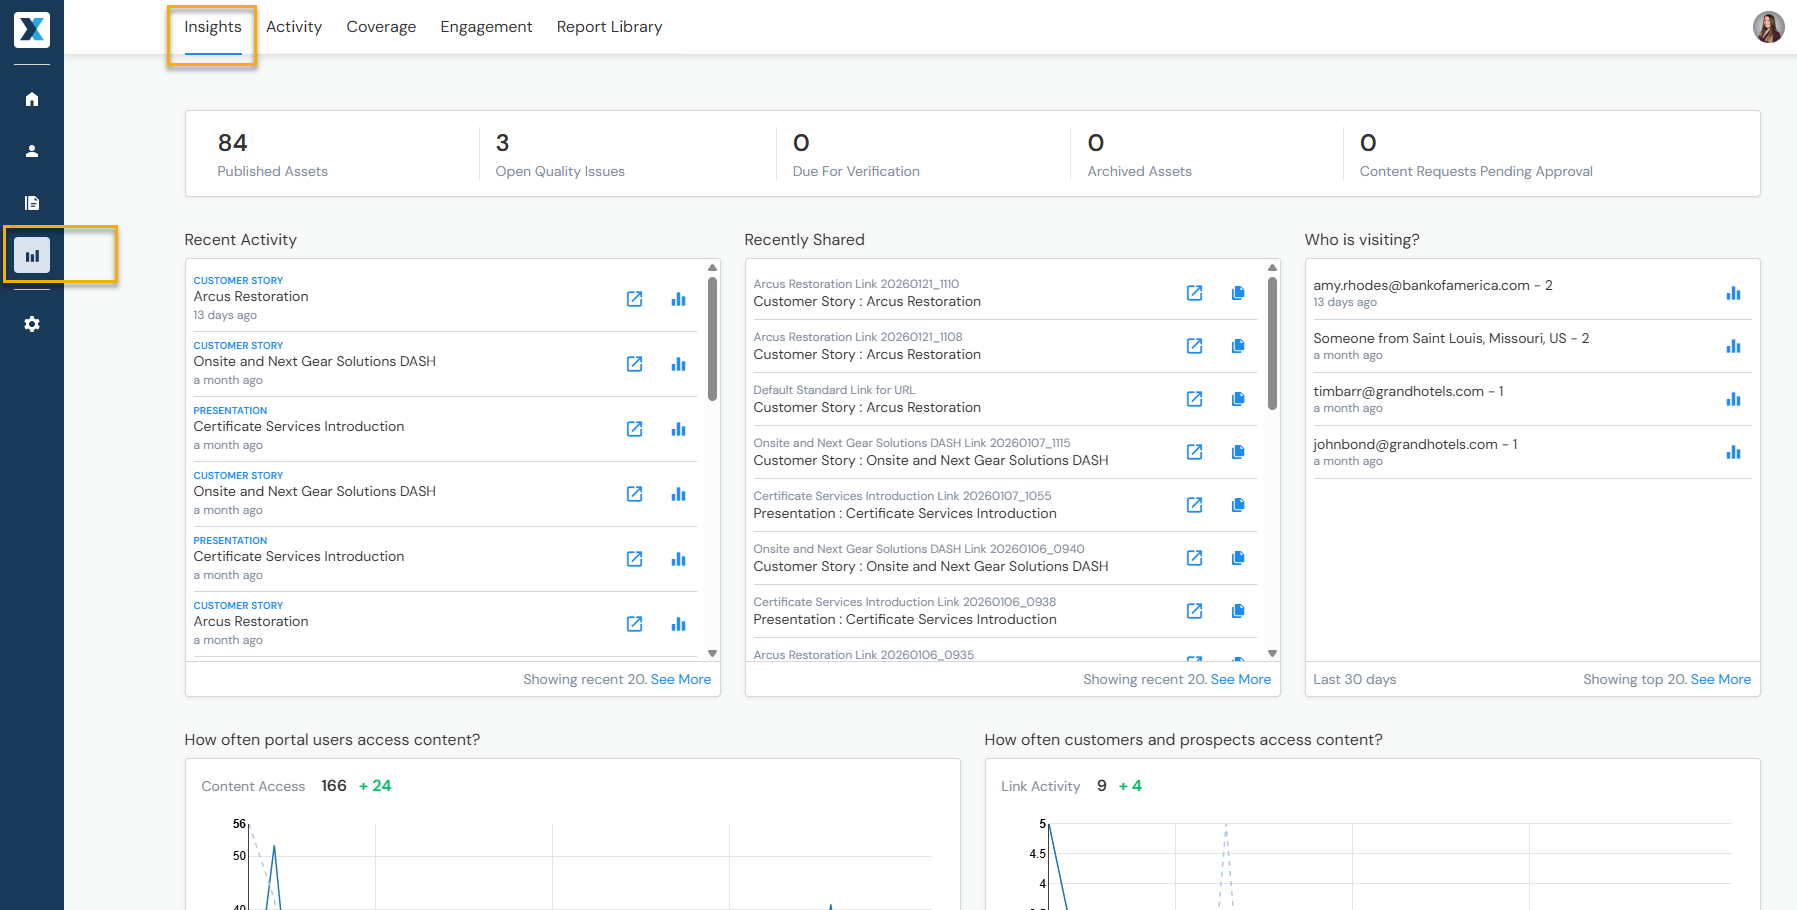Open the Home icon in sidebar

point(32,99)
